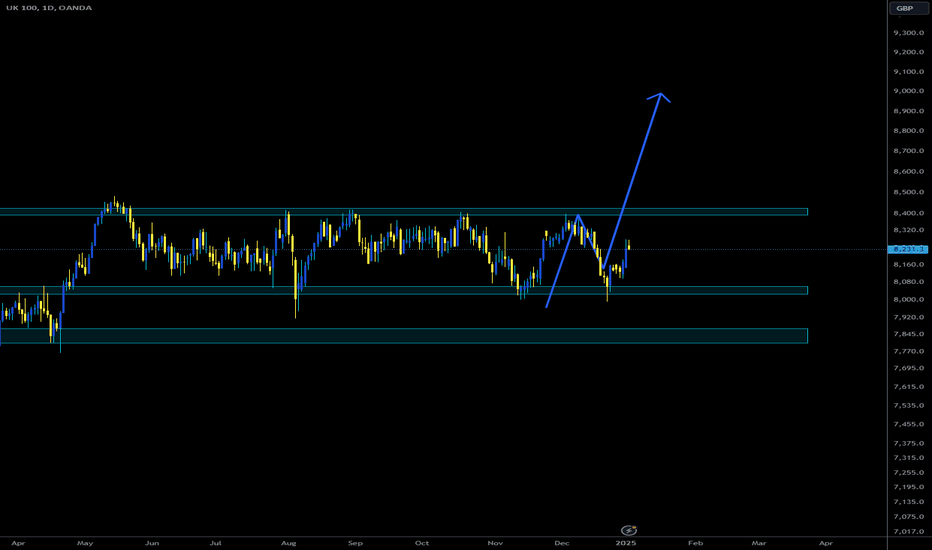
Task: Click the Dec label on time axis
Action: point(562,543)
